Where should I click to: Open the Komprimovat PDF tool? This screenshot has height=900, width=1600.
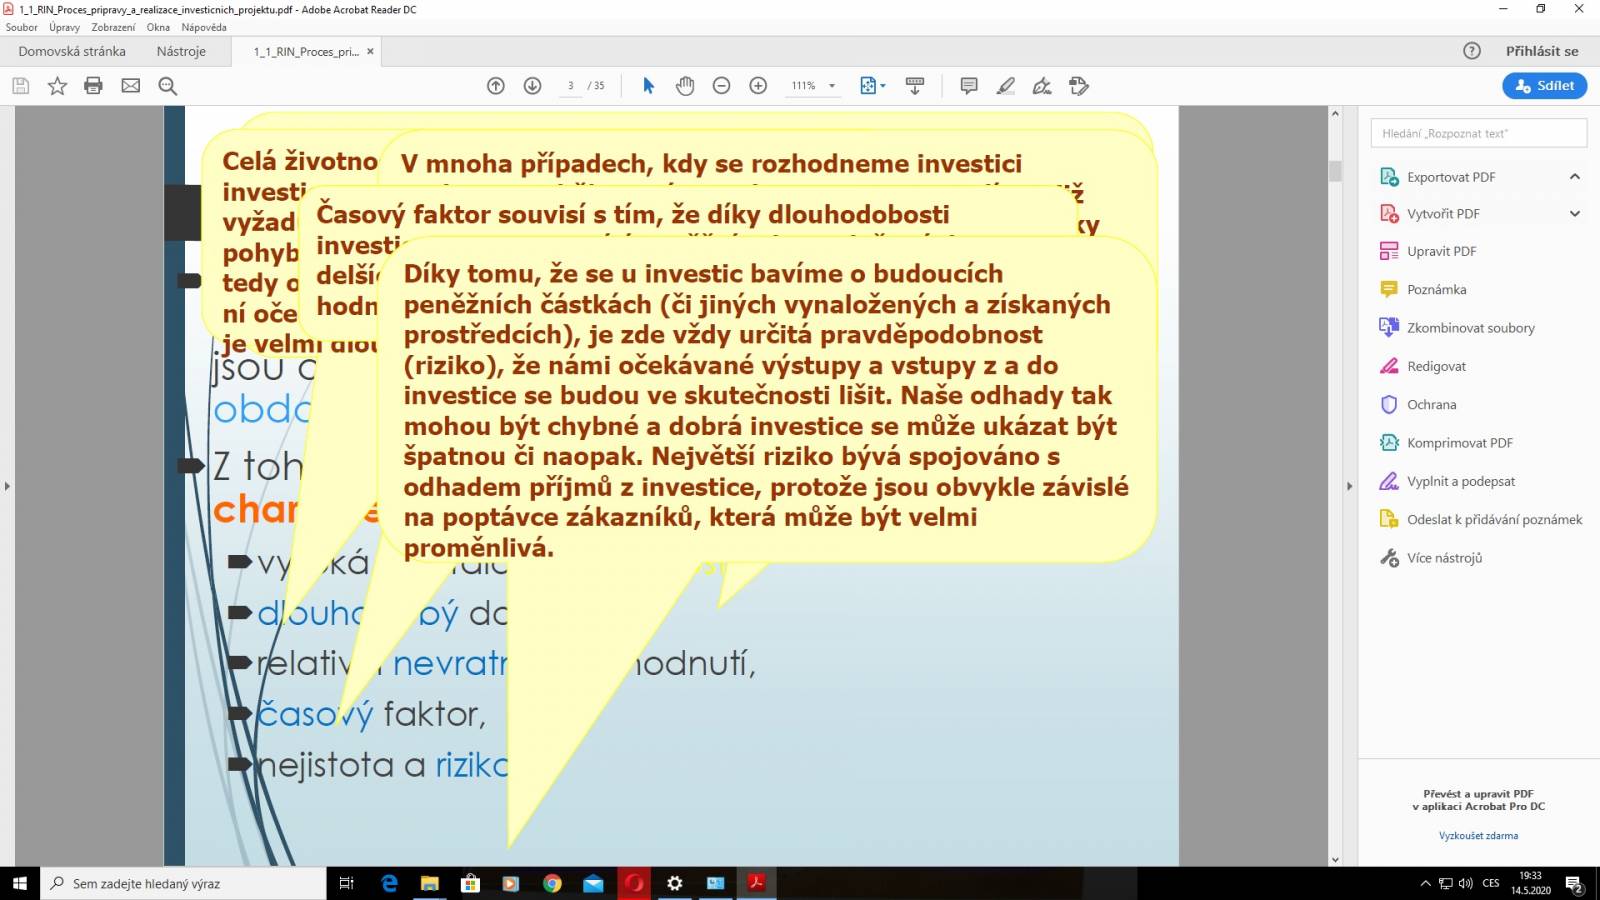[x=1459, y=443]
